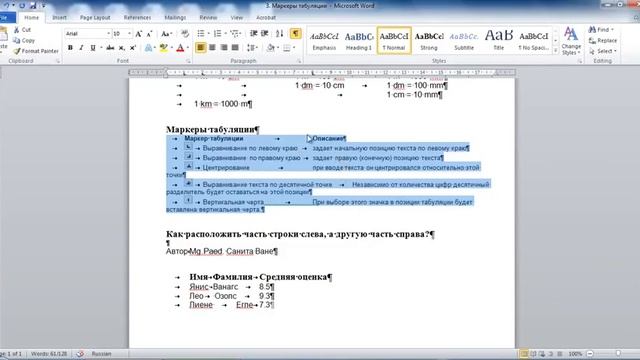Image resolution: width=640 pixels, height=360 pixels.
Task: Switch to the Mailings tab
Action: pyautogui.click(x=175, y=18)
